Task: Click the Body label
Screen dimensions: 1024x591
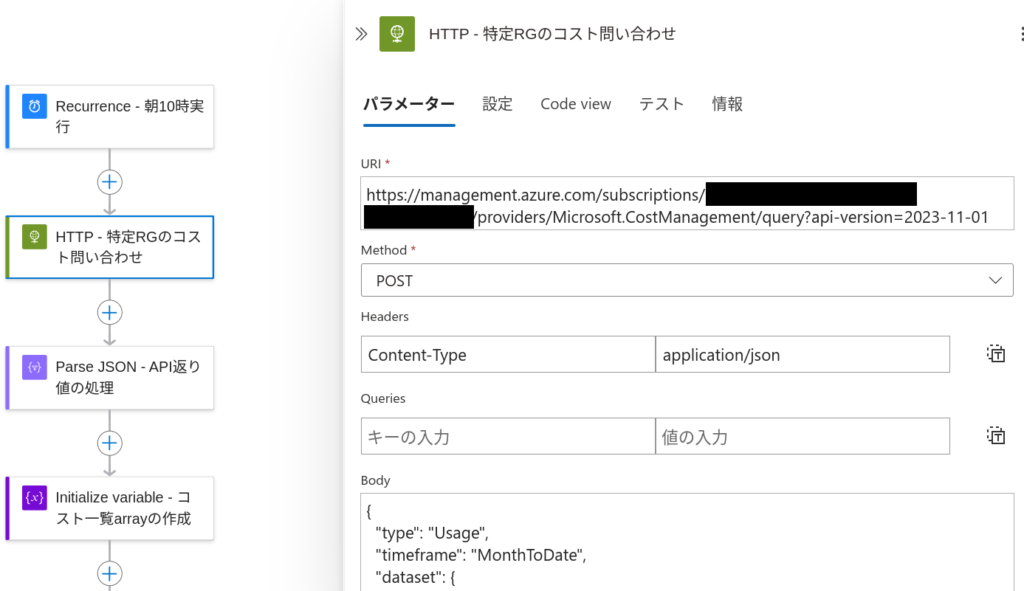Action: (x=376, y=480)
